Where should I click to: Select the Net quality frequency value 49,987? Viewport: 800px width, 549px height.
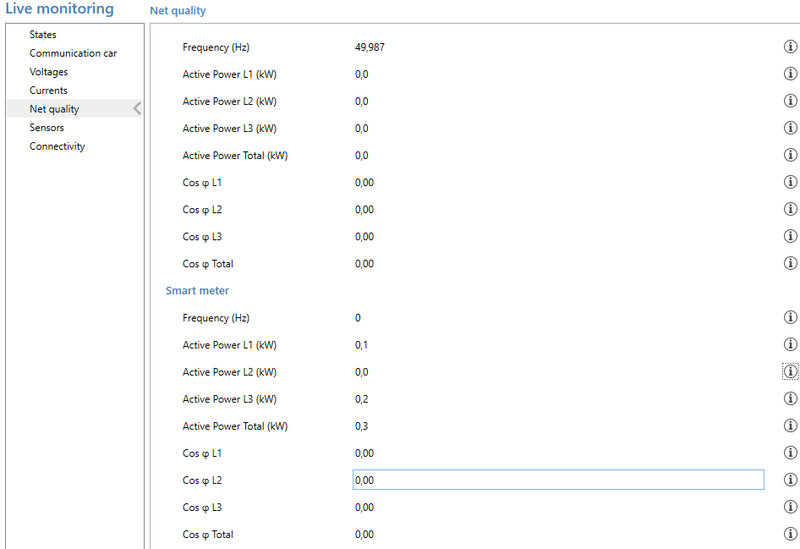click(370, 47)
